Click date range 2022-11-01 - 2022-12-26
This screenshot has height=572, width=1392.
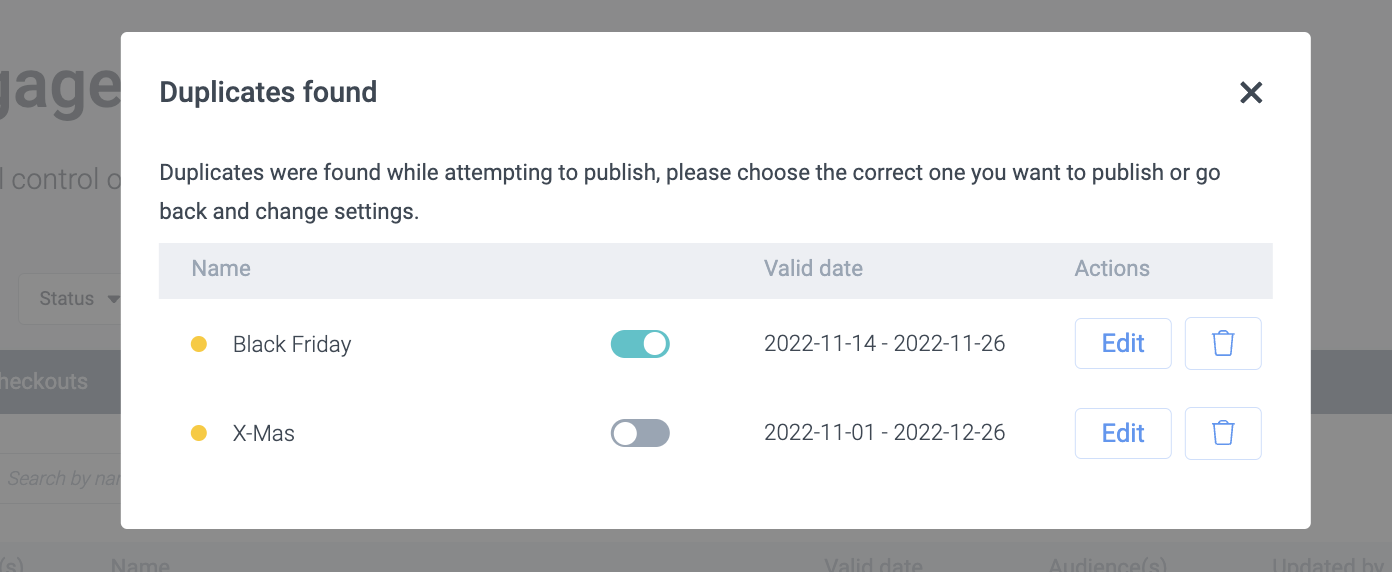[884, 433]
